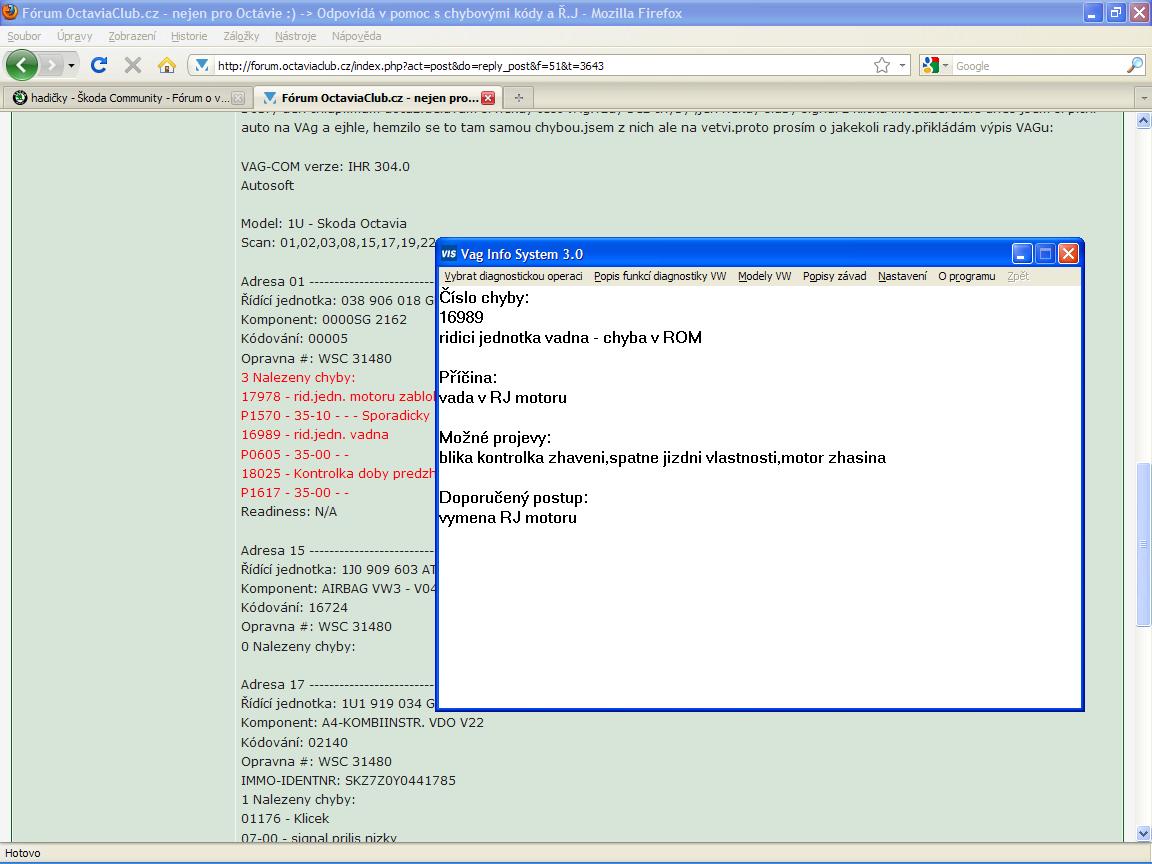The image size is (1152, 864).
Task: Switch to hadičky Škoda Community tab
Action: (x=116, y=98)
